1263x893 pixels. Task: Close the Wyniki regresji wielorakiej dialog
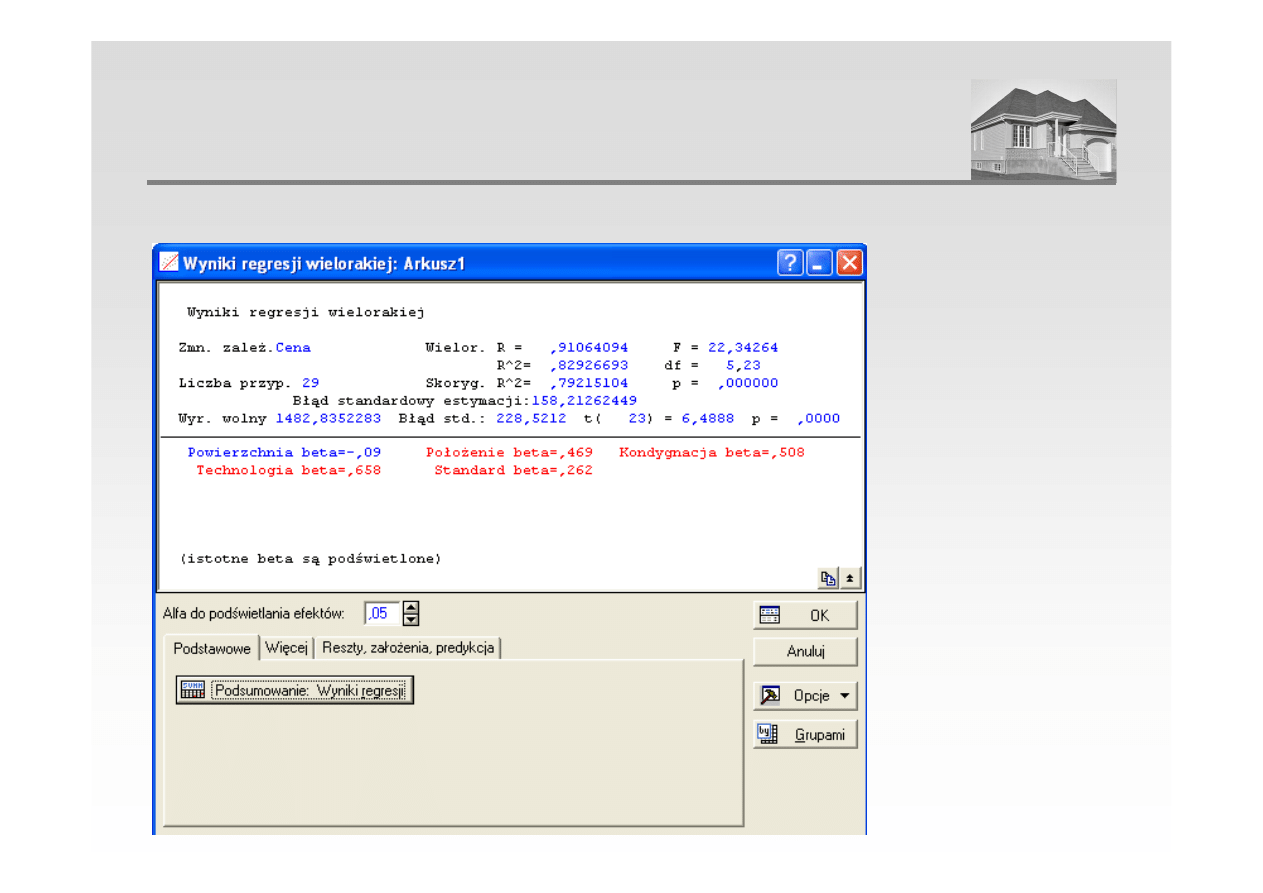[849, 263]
